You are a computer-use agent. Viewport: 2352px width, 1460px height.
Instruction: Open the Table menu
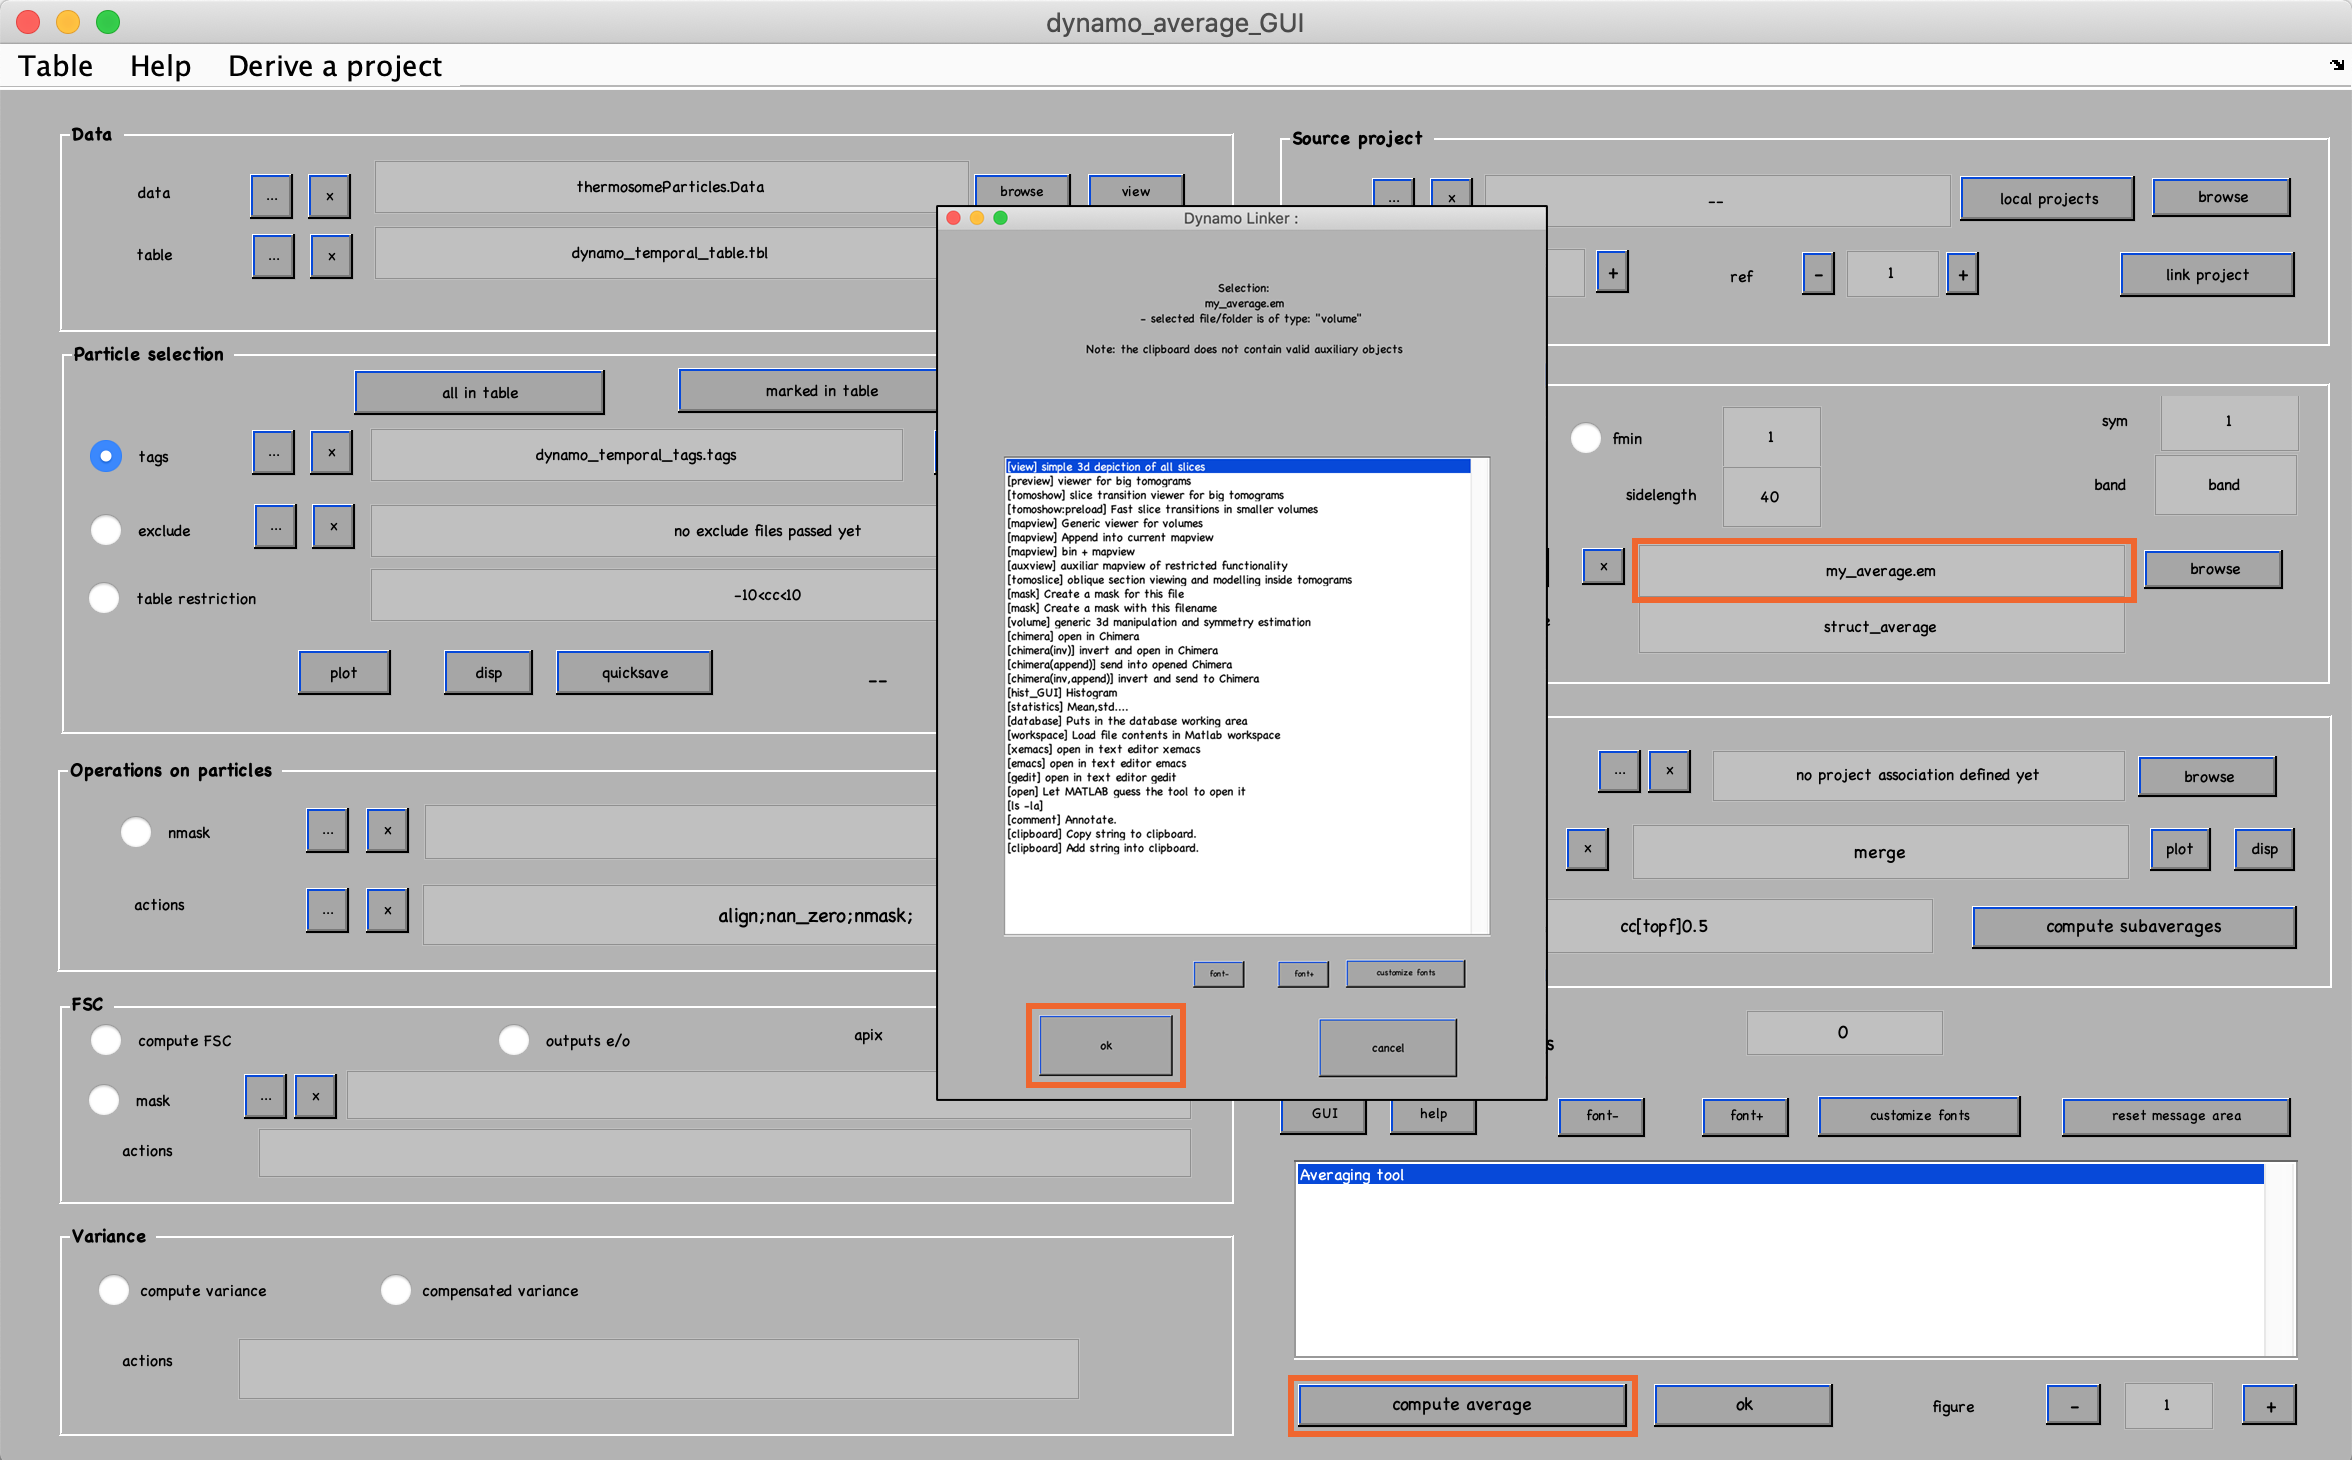point(55,66)
